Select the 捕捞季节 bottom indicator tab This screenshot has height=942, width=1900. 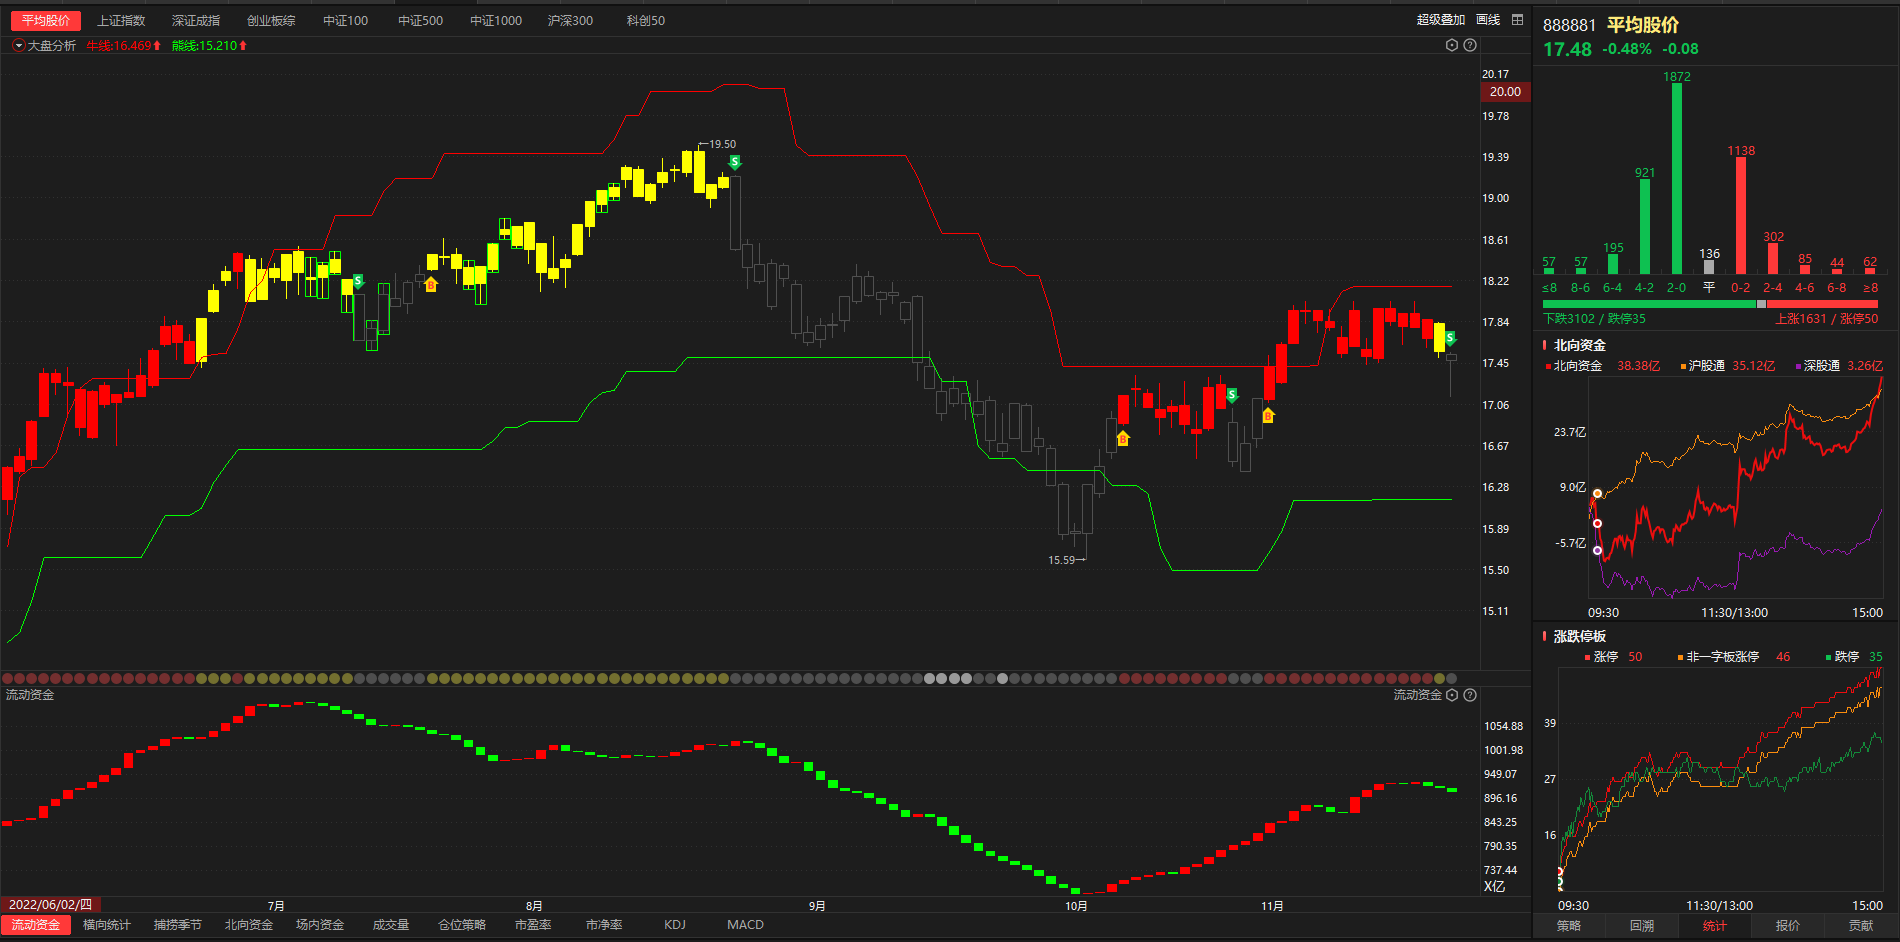tap(178, 925)
